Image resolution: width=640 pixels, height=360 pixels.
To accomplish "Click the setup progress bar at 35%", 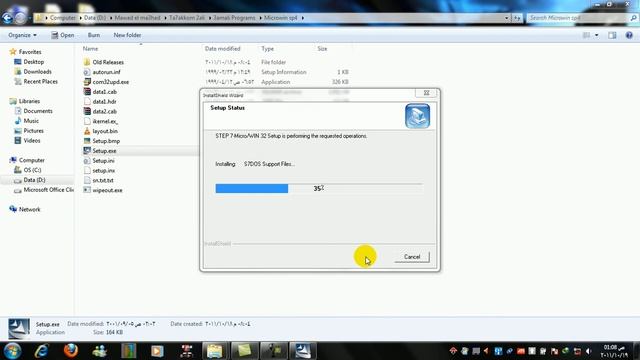I will point(319,188).
